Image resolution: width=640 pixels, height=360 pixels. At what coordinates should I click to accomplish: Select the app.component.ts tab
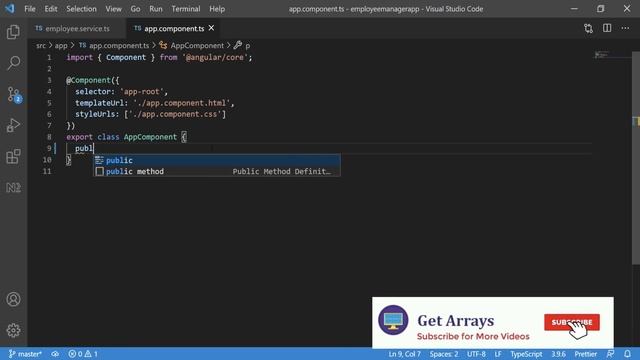pos(174,29)
